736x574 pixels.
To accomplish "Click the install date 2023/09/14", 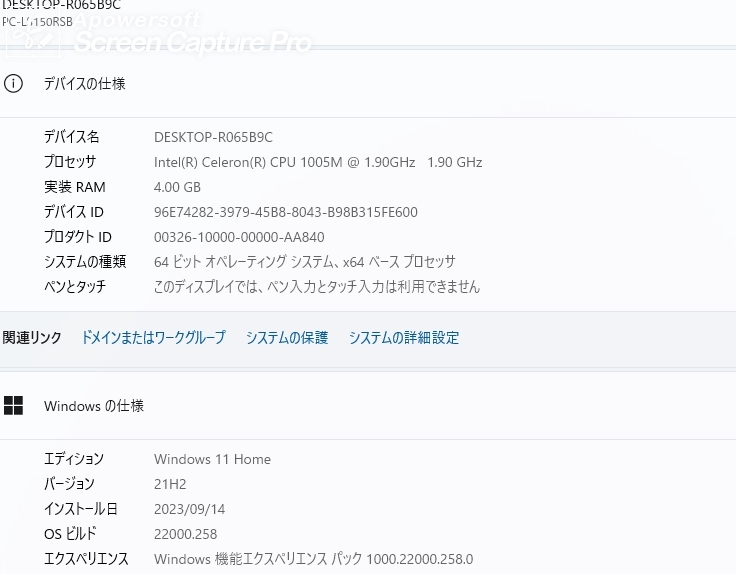I will pyautogui.click(x=189, y=509).
